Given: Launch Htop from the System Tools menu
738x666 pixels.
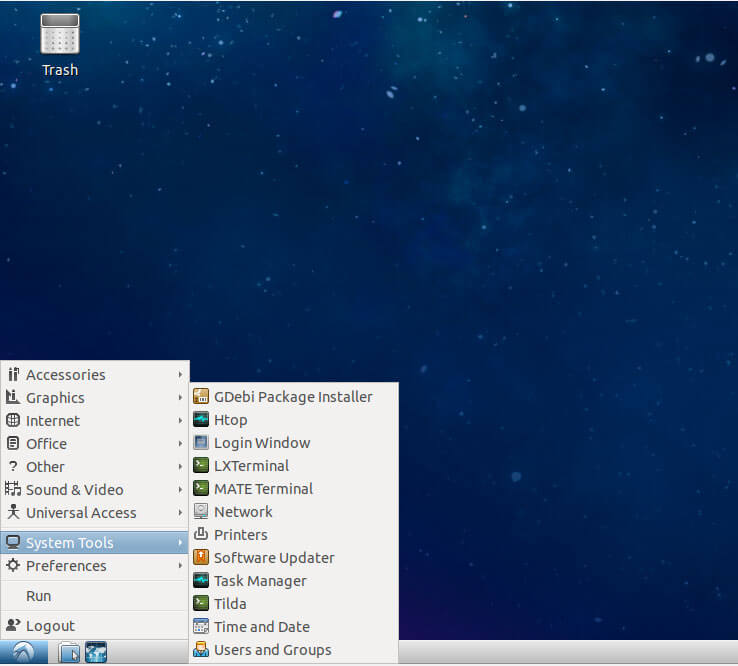Looking at the screenshot, I should pyautogui.click(x=294, y=419).
